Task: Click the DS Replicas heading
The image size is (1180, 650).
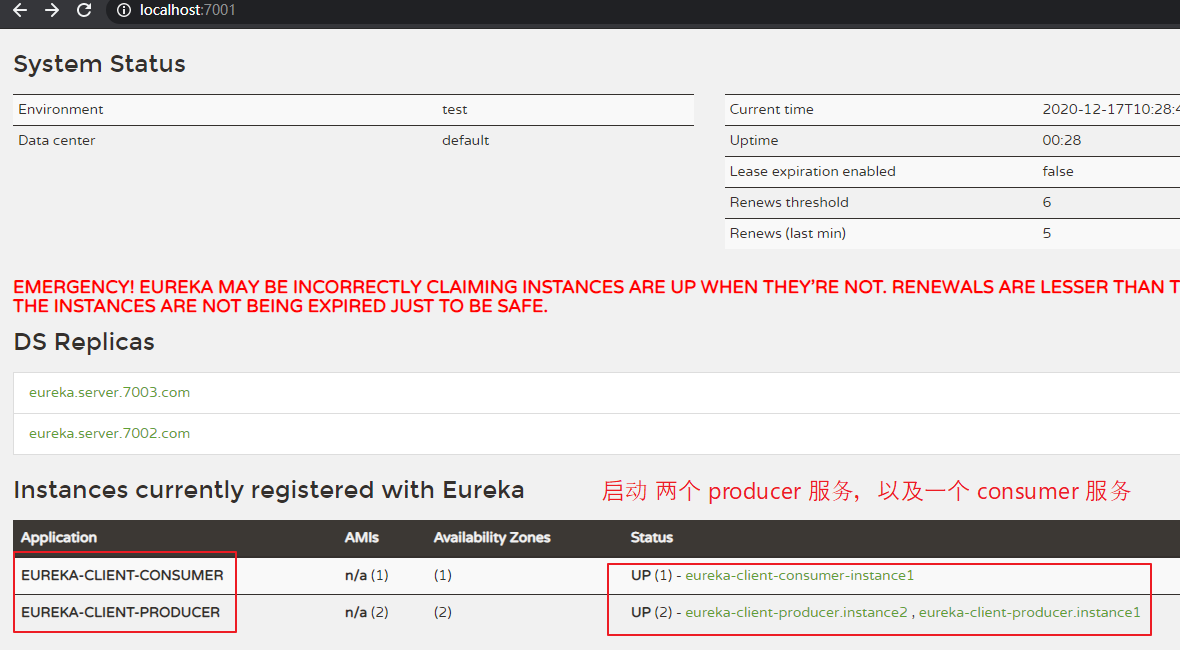Action: pyautogui.click(x=84, y=342)
